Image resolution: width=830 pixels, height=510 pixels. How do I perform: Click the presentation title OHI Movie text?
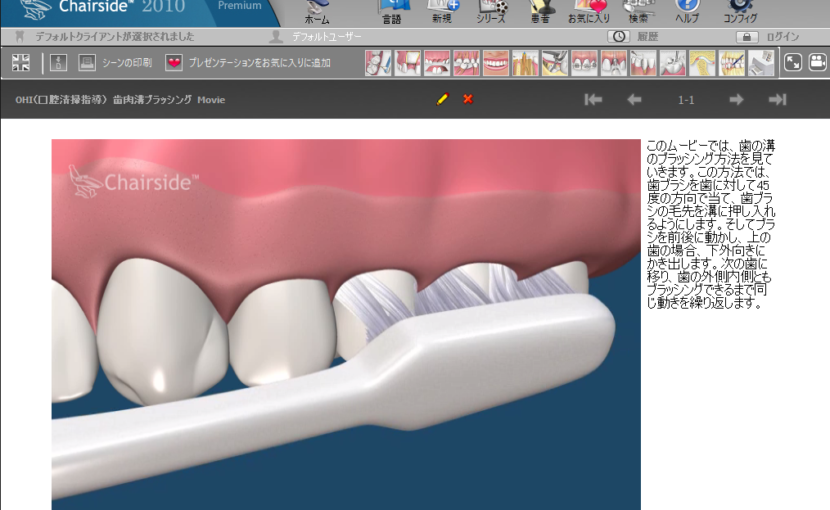click(120, 100)
